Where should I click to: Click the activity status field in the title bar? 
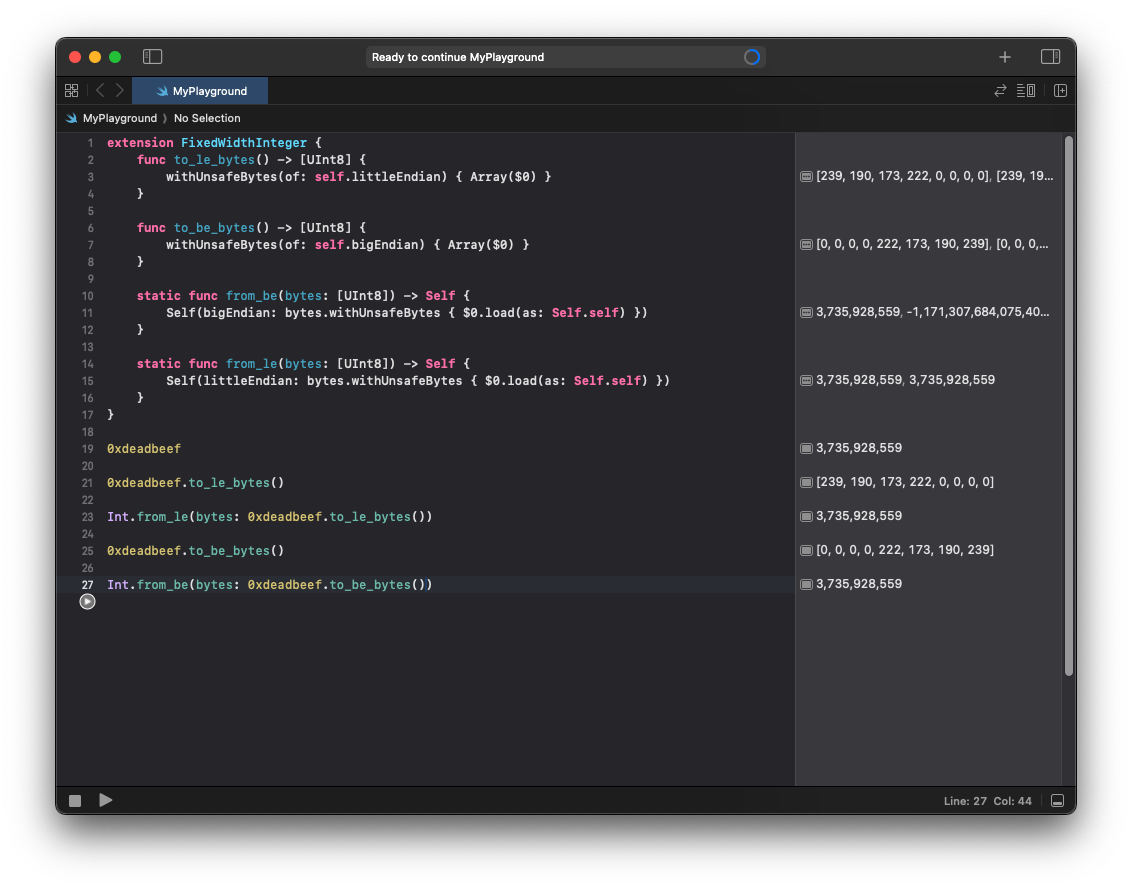pyautogui.click(x=565, y=57)
